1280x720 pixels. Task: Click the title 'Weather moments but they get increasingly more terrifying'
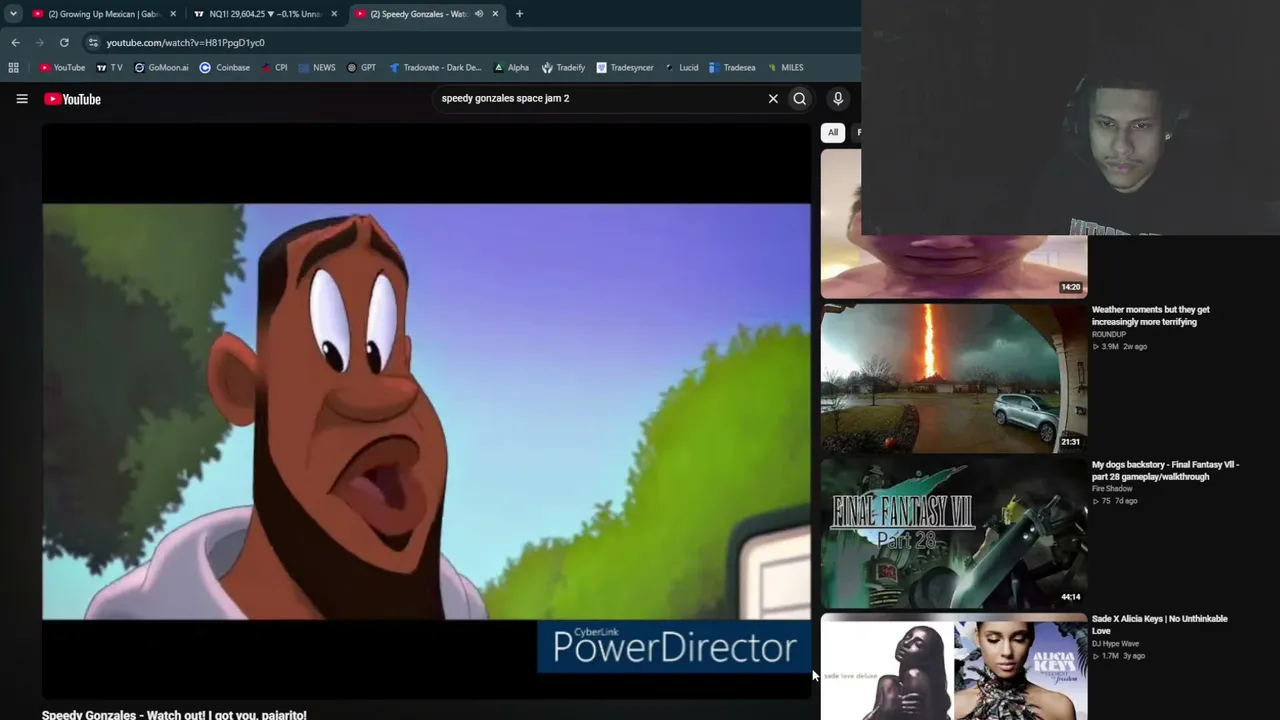[1151, 316]
